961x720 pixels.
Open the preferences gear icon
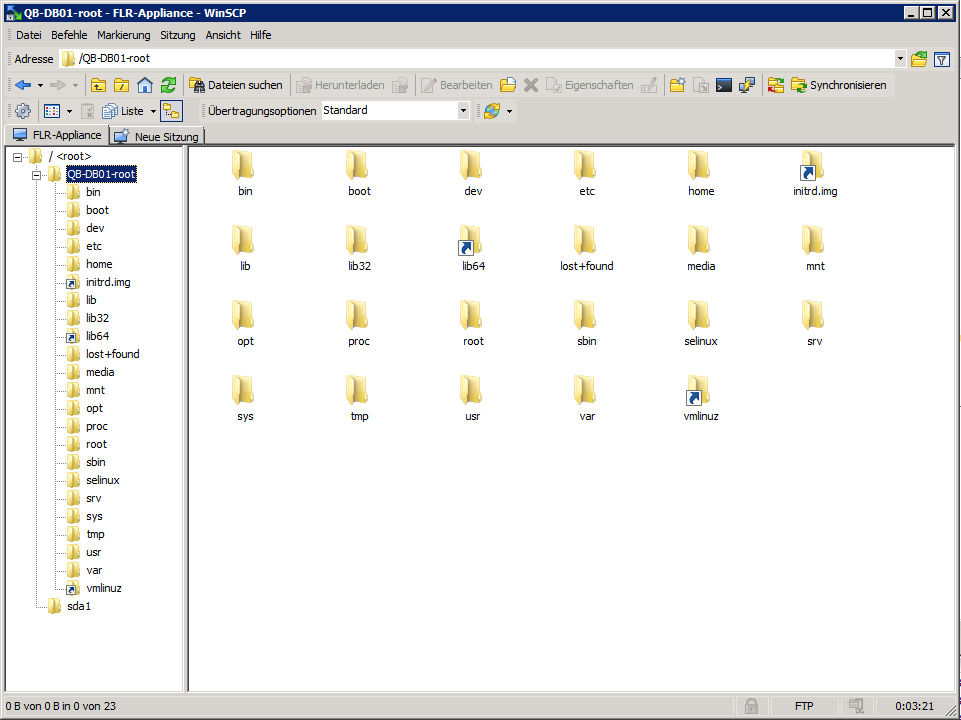point(23,111)
